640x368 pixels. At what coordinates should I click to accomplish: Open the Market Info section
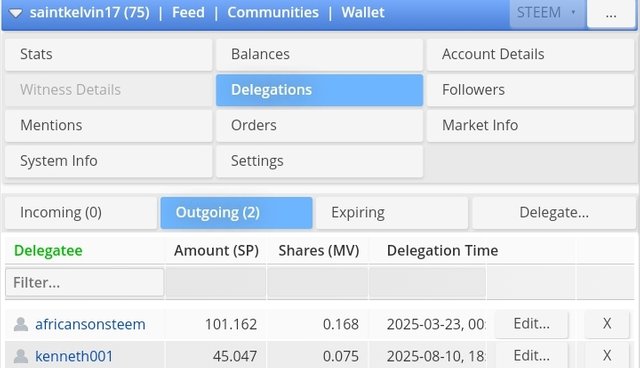click(x=530, y=125)
